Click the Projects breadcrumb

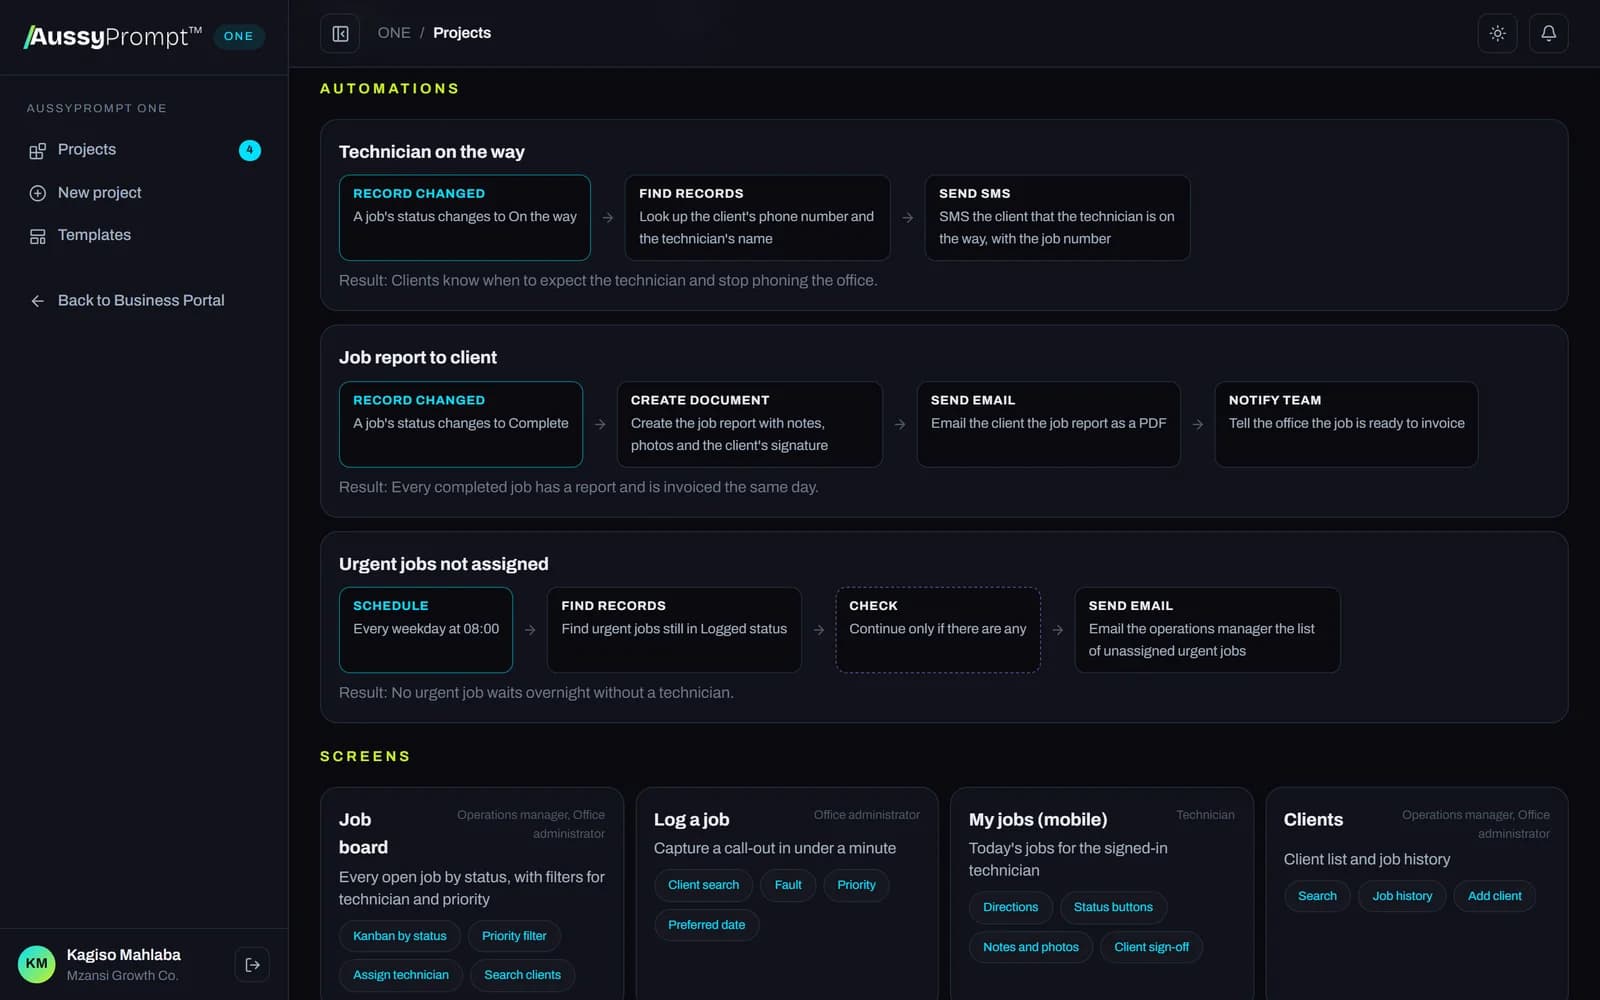point(462,33)
